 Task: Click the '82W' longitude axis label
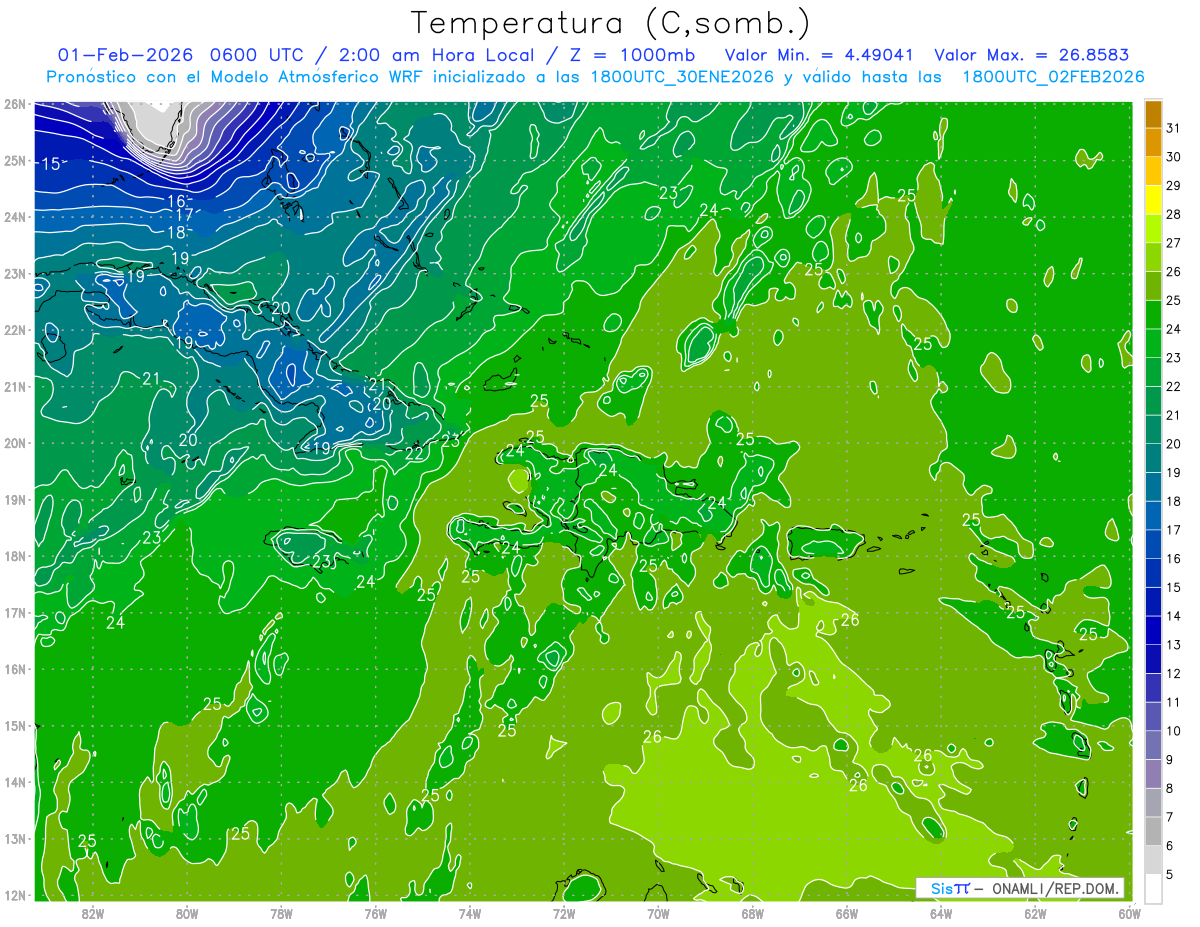click(93, 912)
